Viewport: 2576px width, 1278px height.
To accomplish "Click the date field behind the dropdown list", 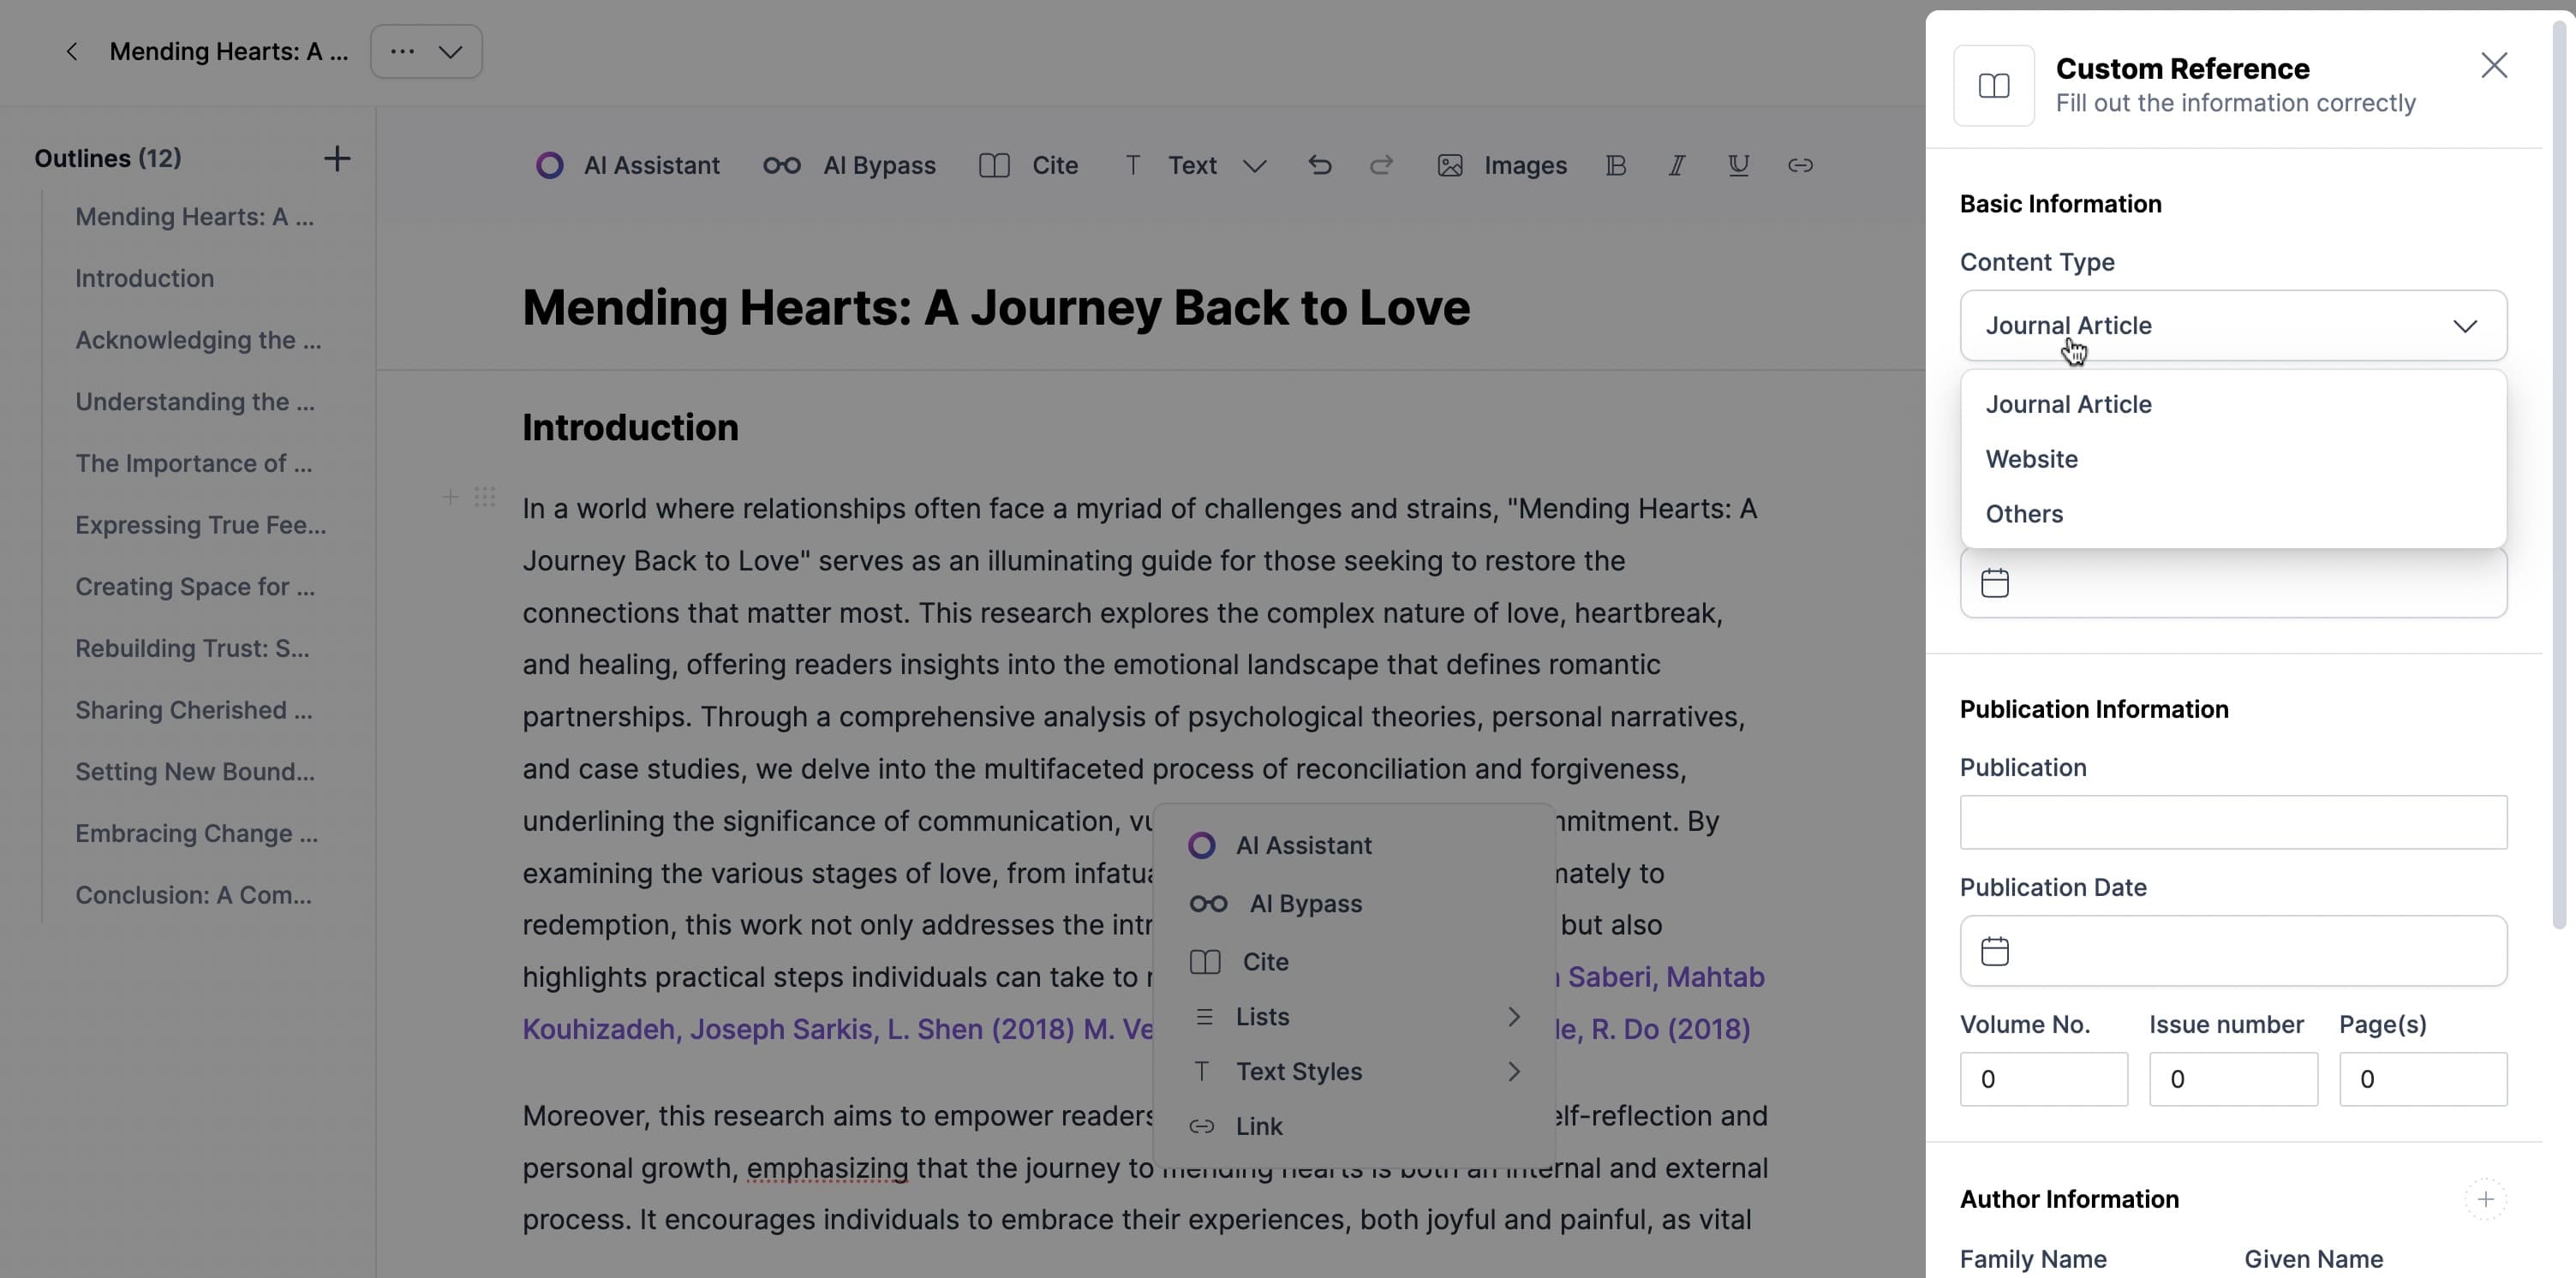I will coord(2233,583).
